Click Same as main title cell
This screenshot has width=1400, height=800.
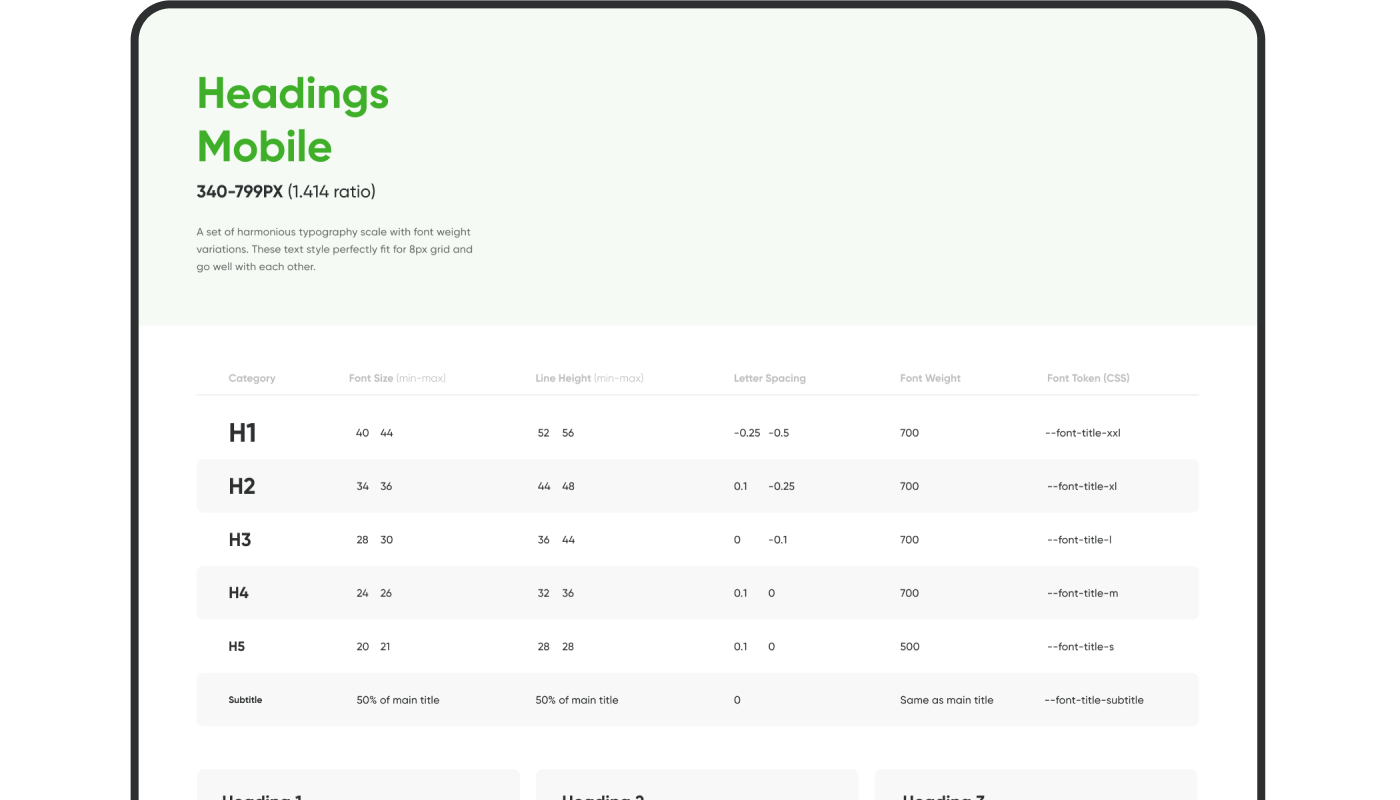tap(946, 700)
